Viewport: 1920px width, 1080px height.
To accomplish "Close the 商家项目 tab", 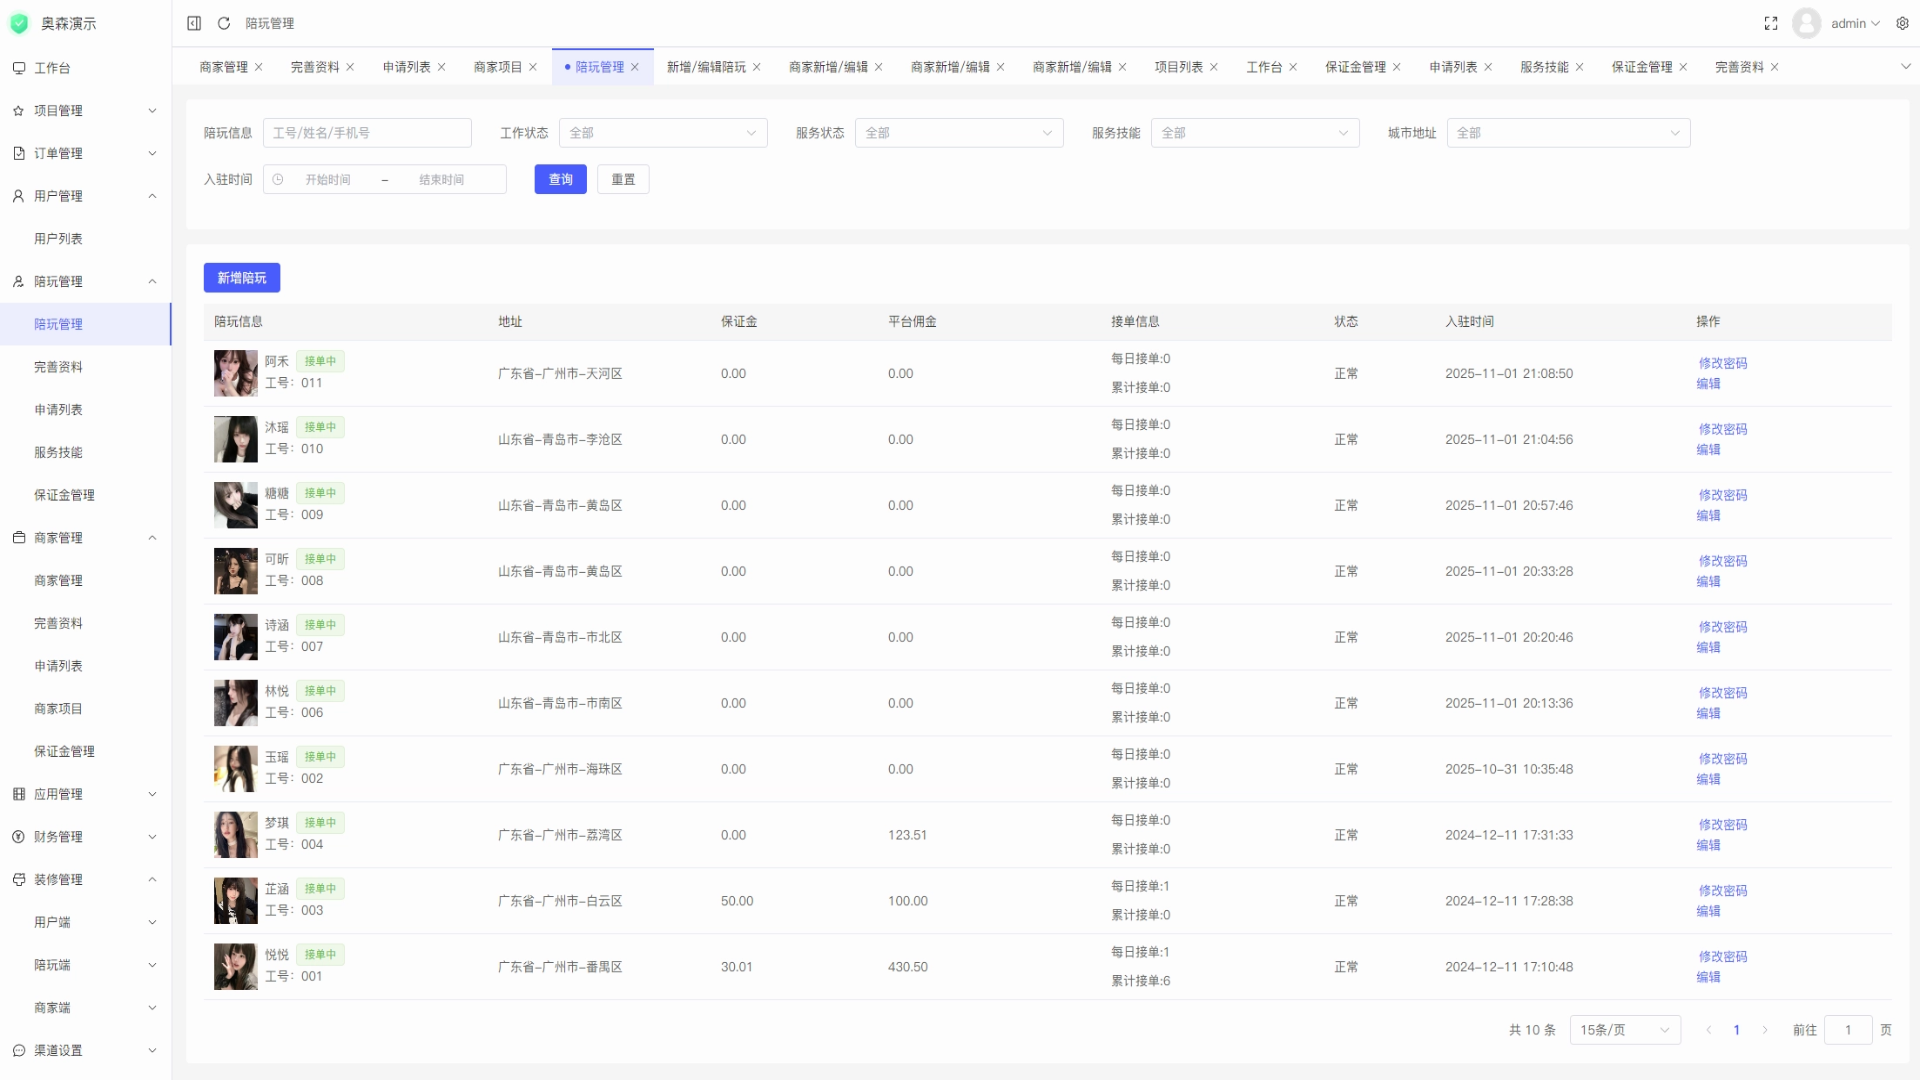I will (x=533, y=67).
